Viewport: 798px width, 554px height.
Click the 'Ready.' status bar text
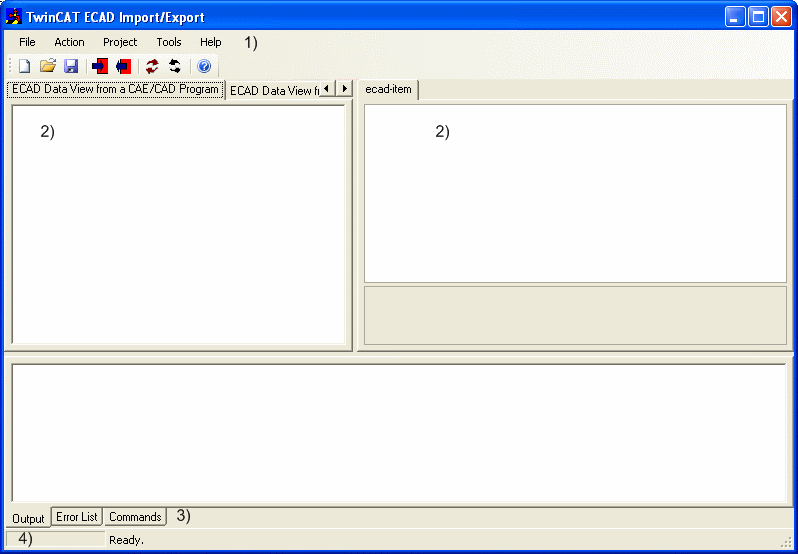[x=126, y=540]
